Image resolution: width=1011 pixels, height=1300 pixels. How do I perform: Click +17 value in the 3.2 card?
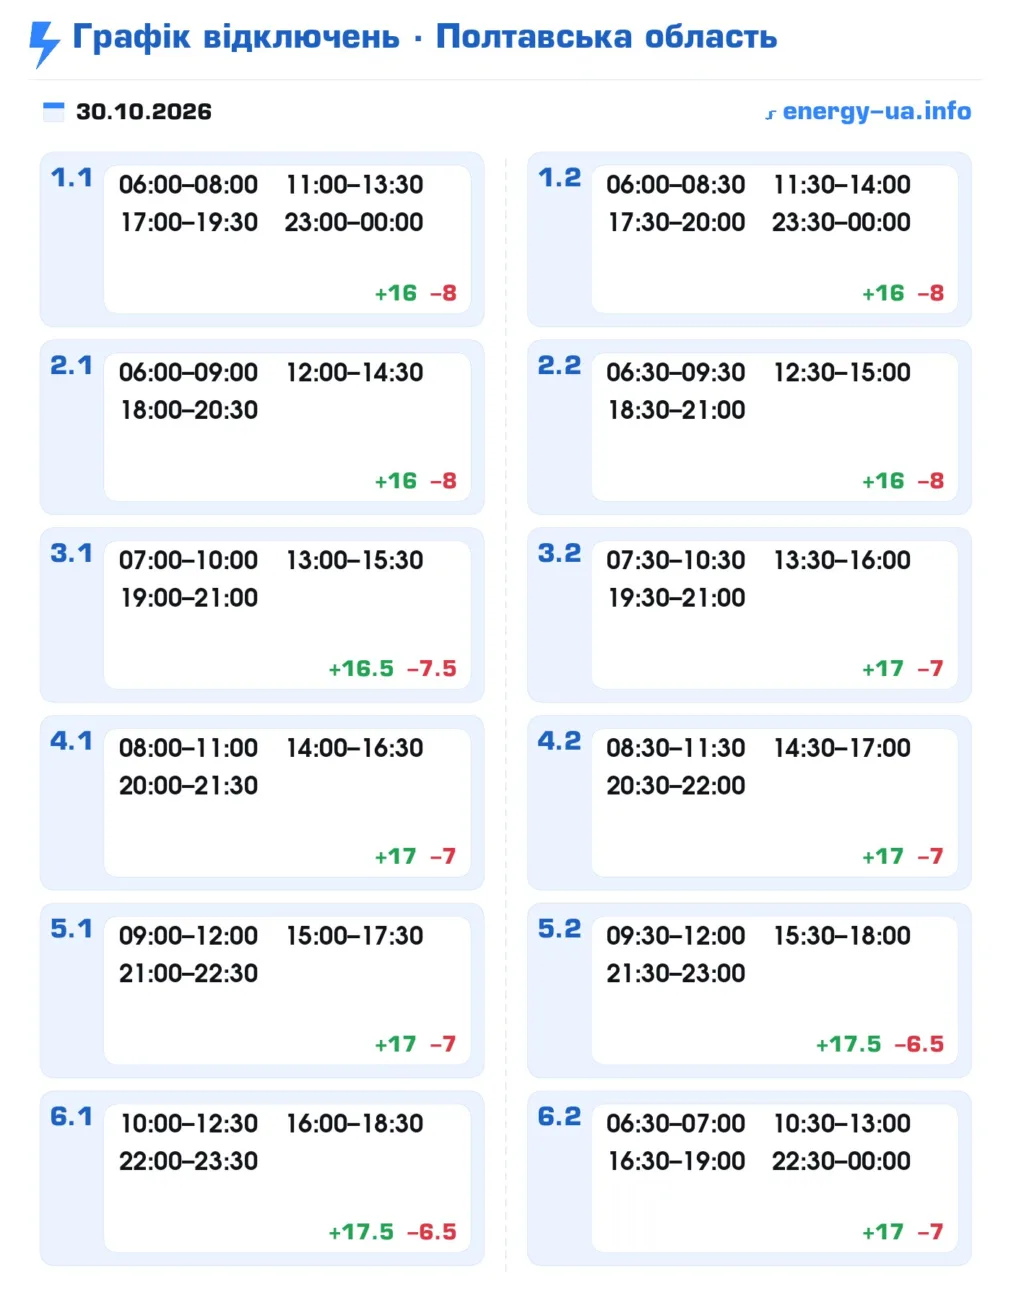[x=882, y=668]
